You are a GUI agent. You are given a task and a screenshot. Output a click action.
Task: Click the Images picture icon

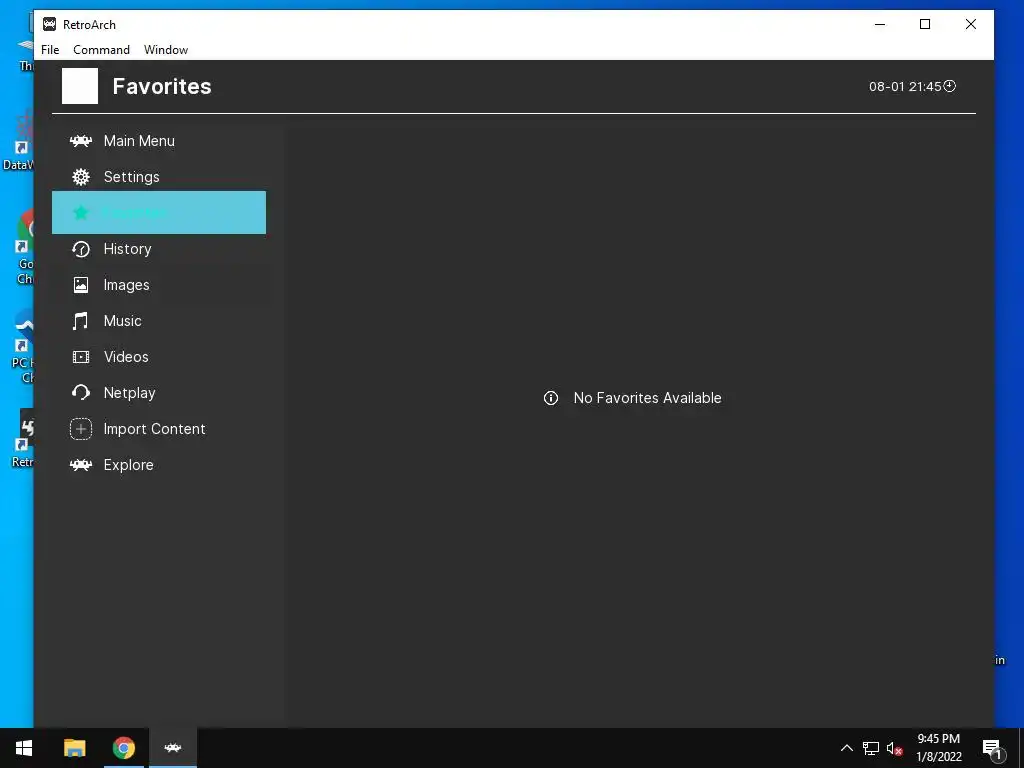(81, 285)
